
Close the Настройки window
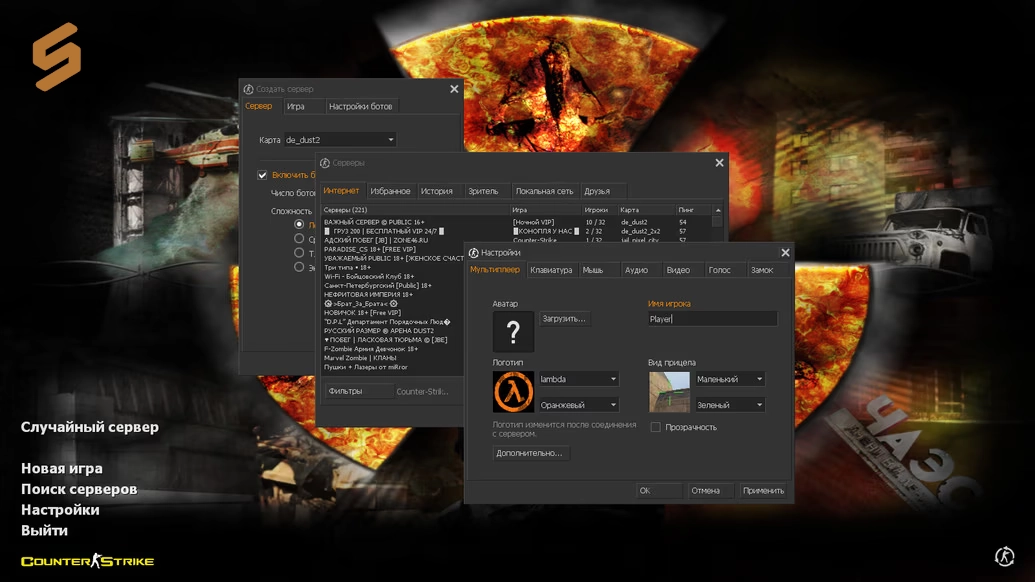[785, 253]
